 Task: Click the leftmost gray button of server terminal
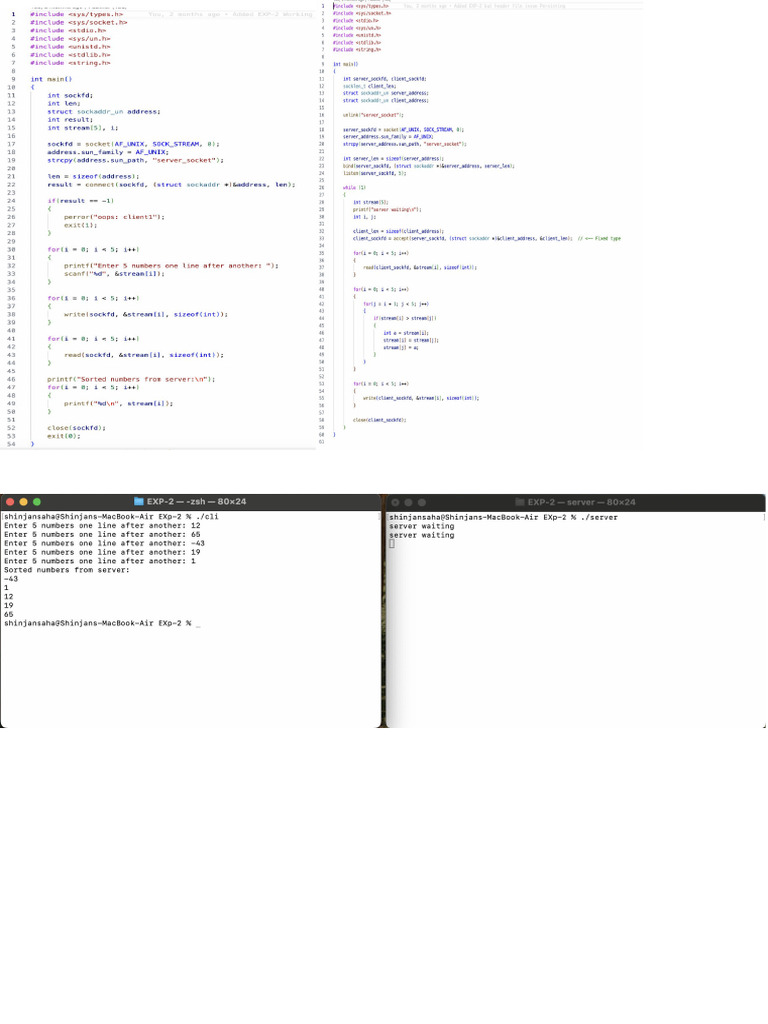click(x=396, y=502)
